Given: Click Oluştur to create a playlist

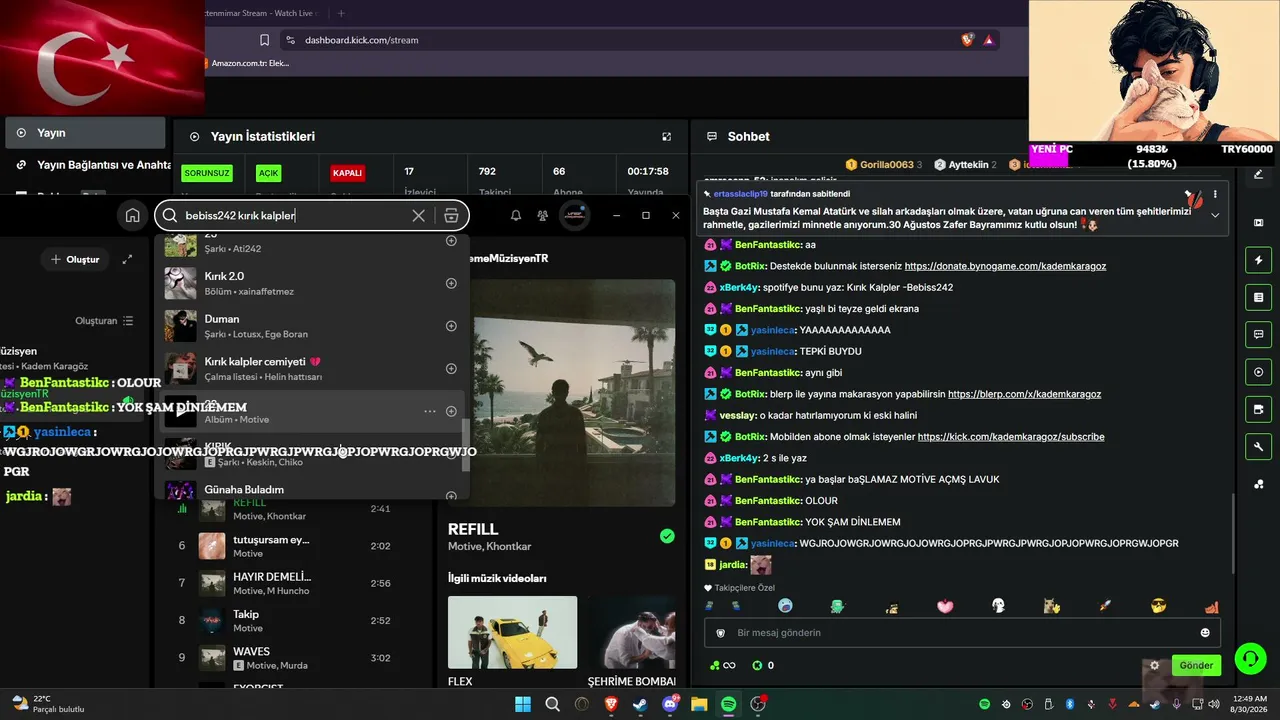Looking at the screenshot, I should pyautogui.click(x=75, y=259).
